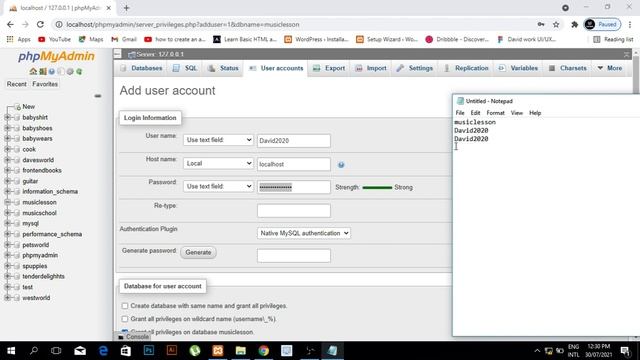
Task: Check 'Grant all privileges on wildcard name'
Action: [125, 319]
